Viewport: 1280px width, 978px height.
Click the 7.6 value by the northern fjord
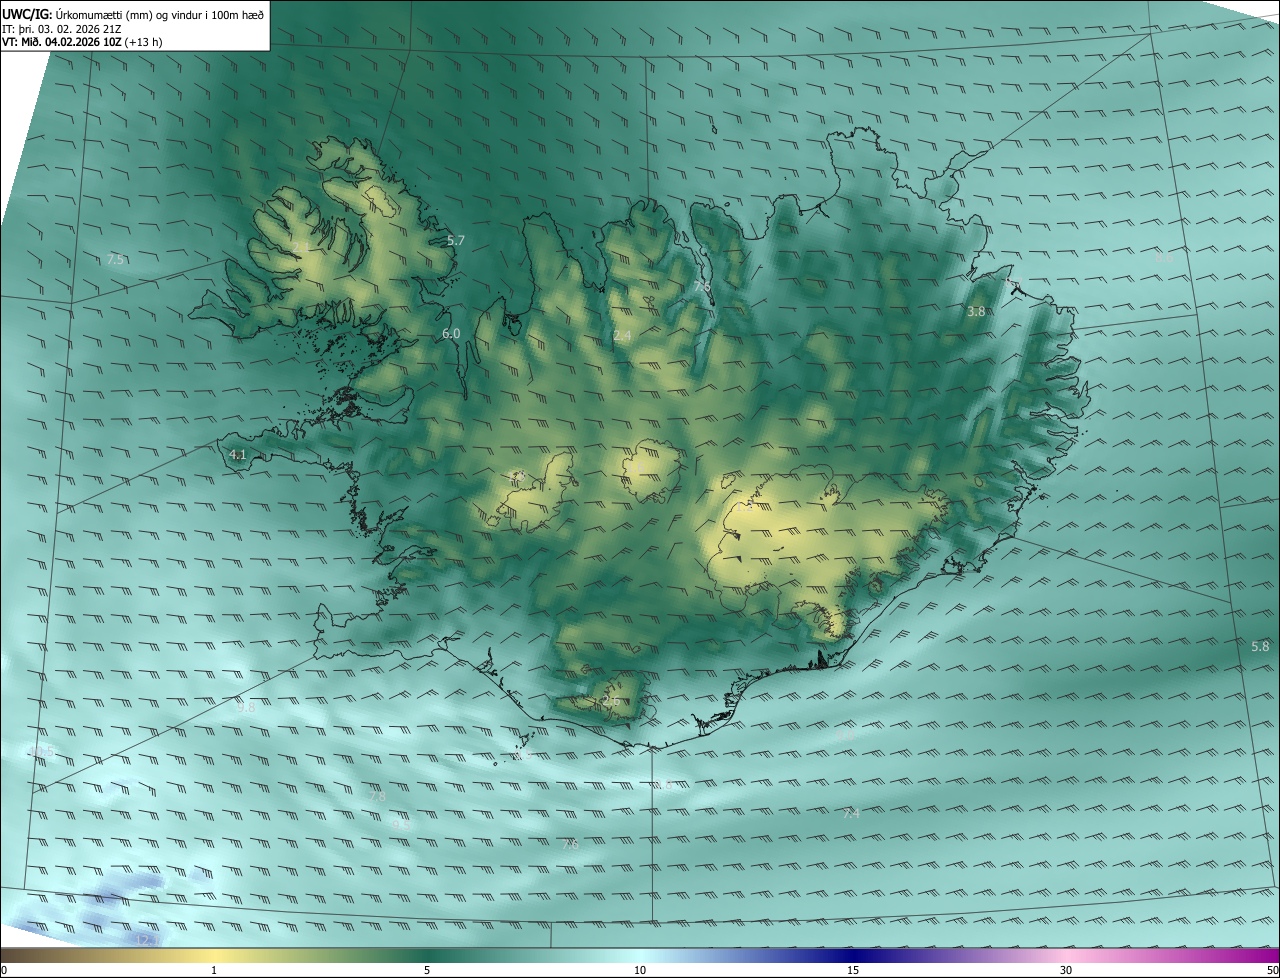point(702,286)
